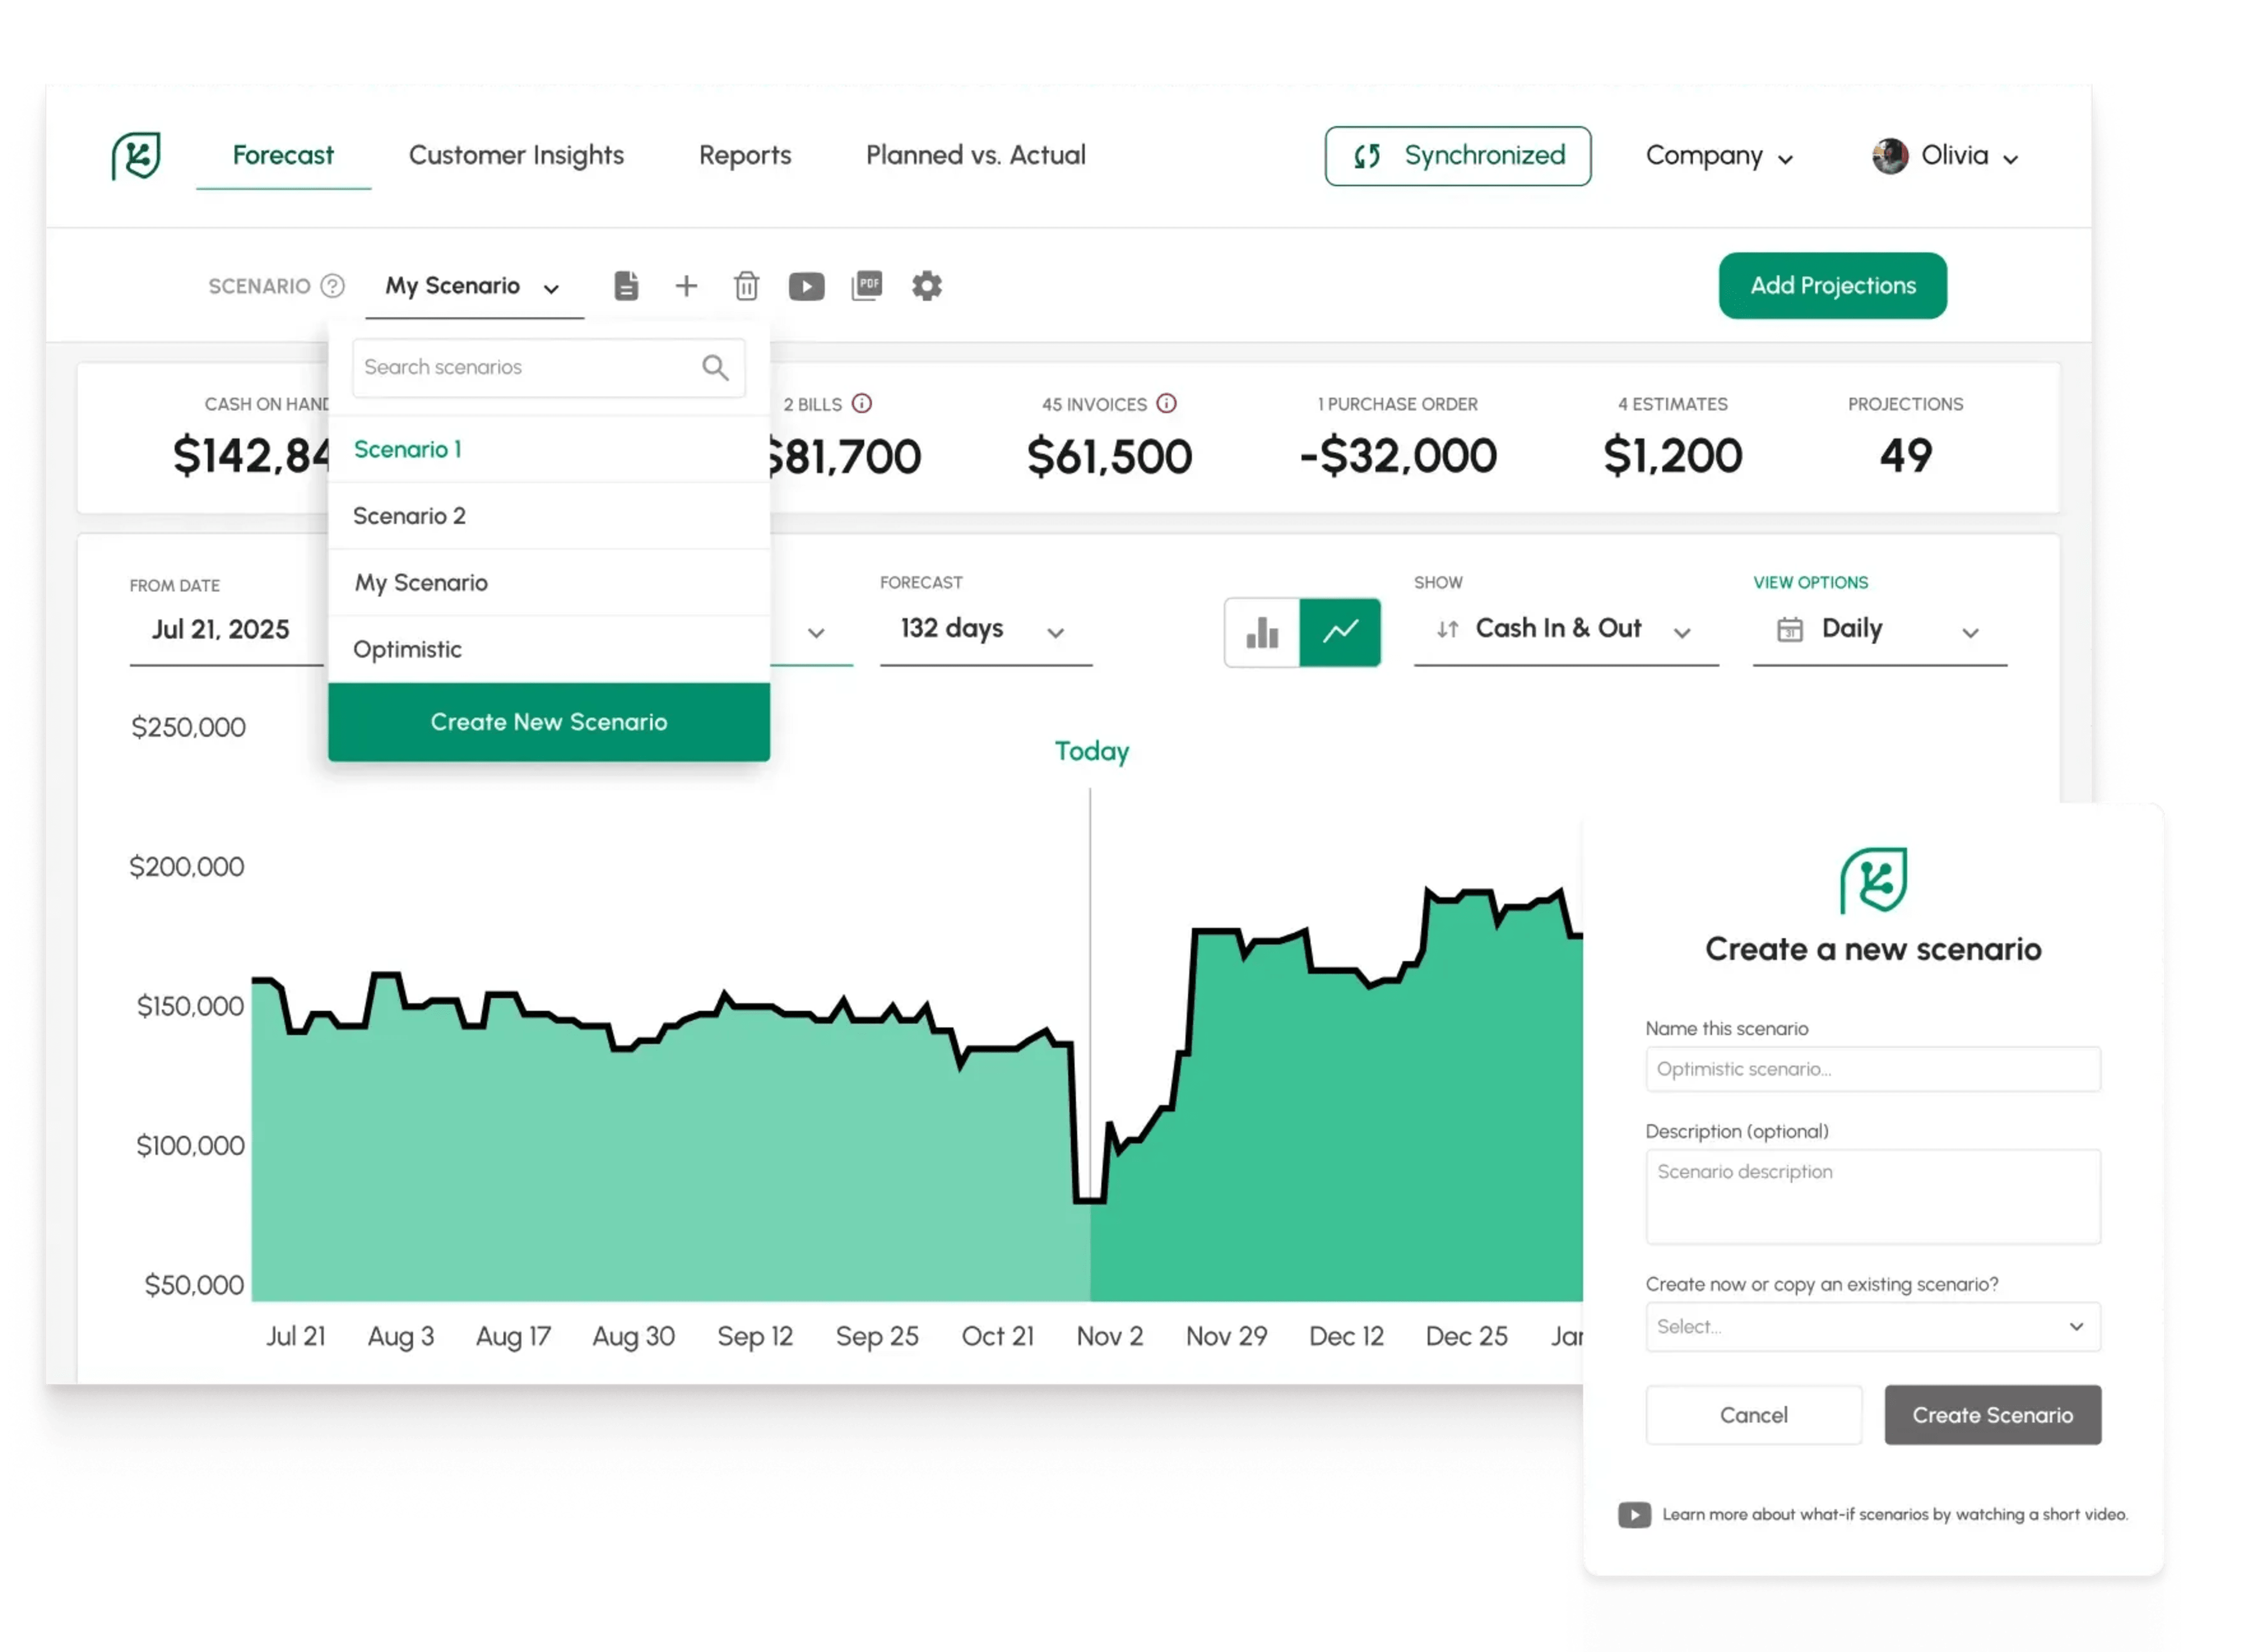
Task: Select My Scenario in the dropdown list
Action: 549,583
